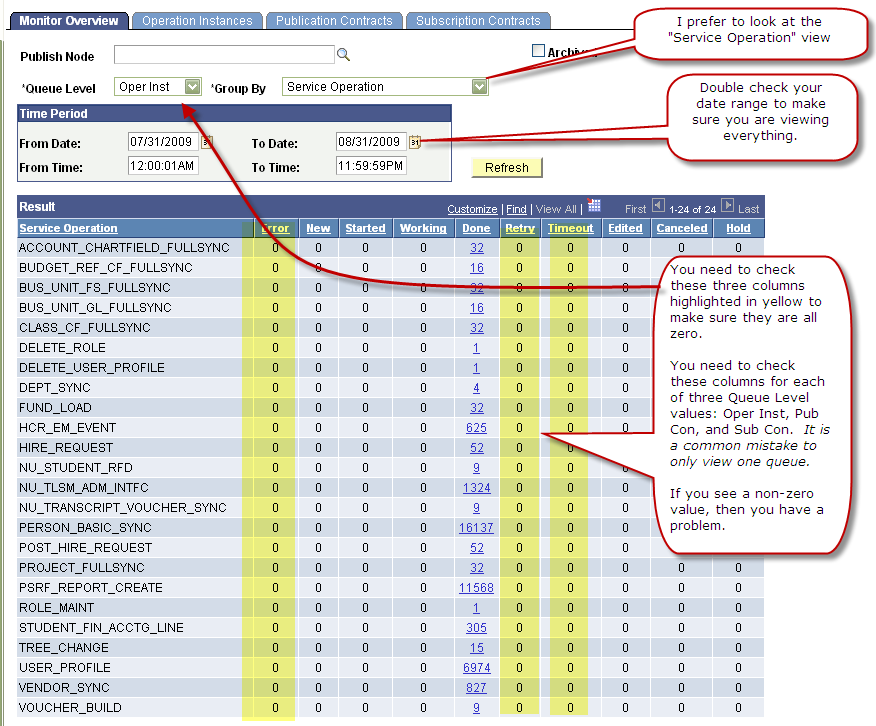
Task: Open Done count 9 for NU_TRANSCRIPT_VOUCHER_SYNC
Action: 476,508
